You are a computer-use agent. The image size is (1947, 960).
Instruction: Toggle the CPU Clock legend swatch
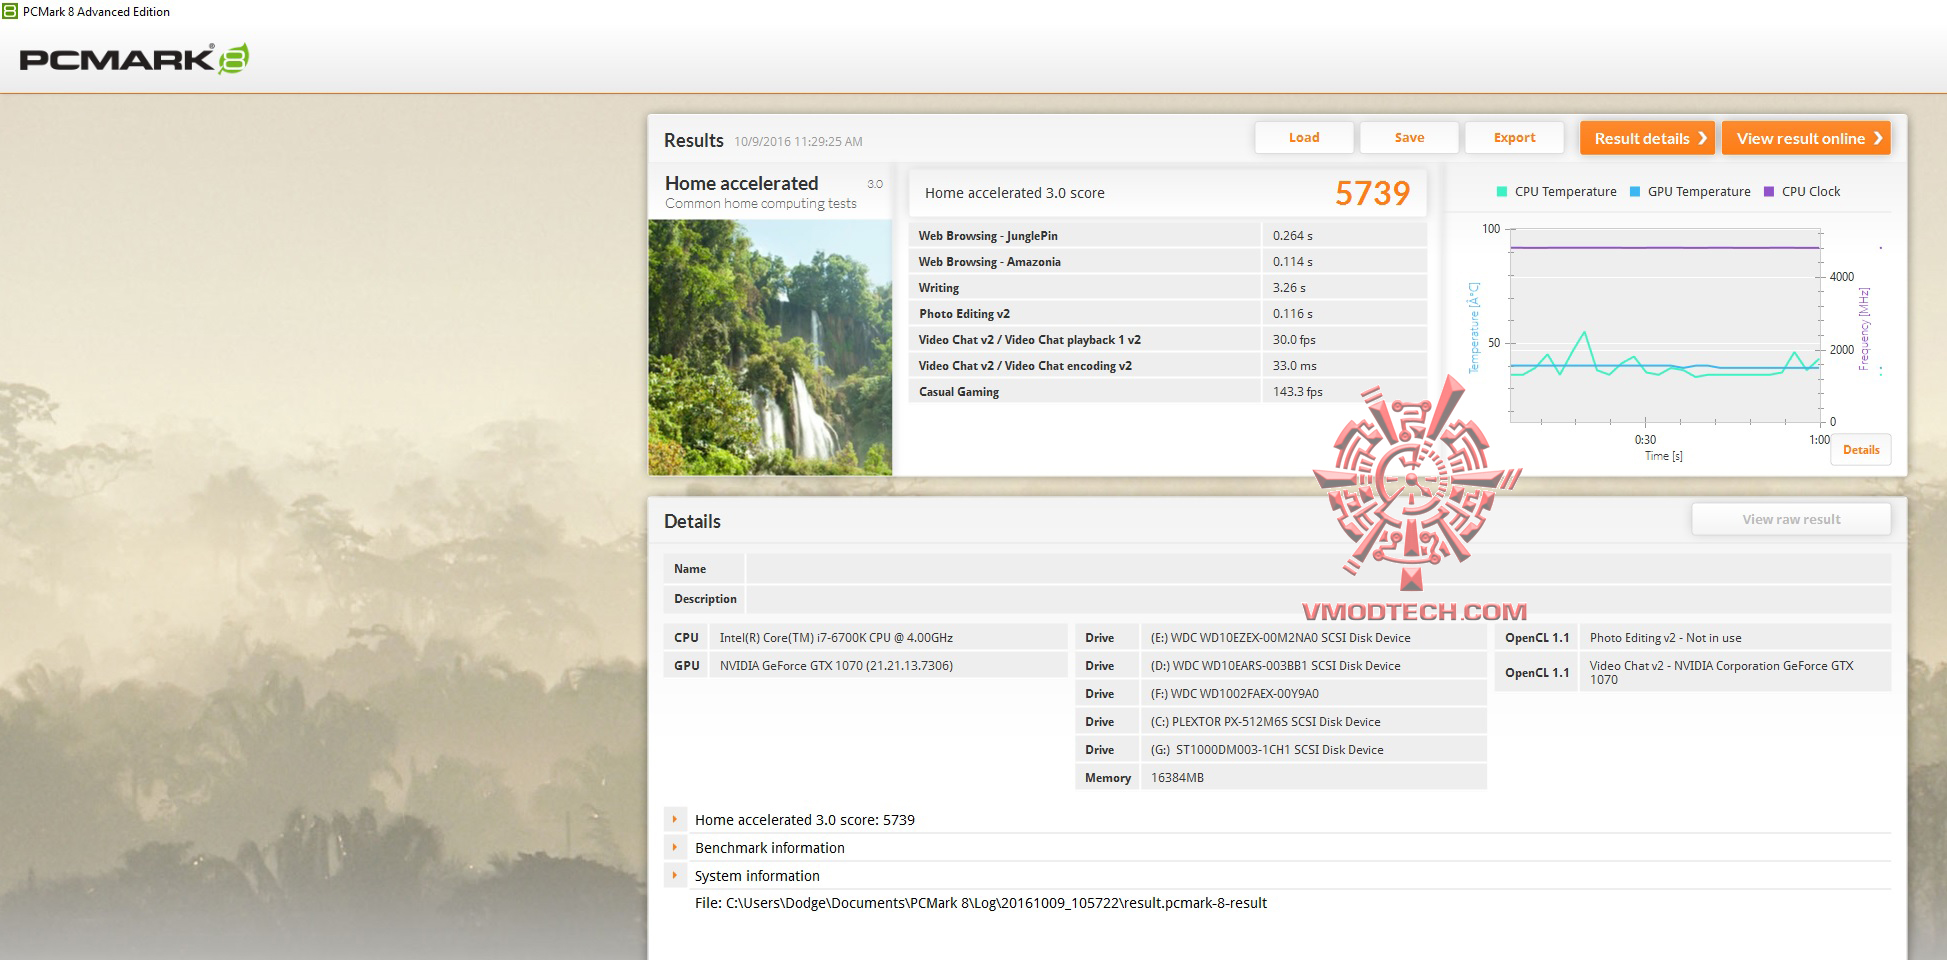coord(1769,191)
